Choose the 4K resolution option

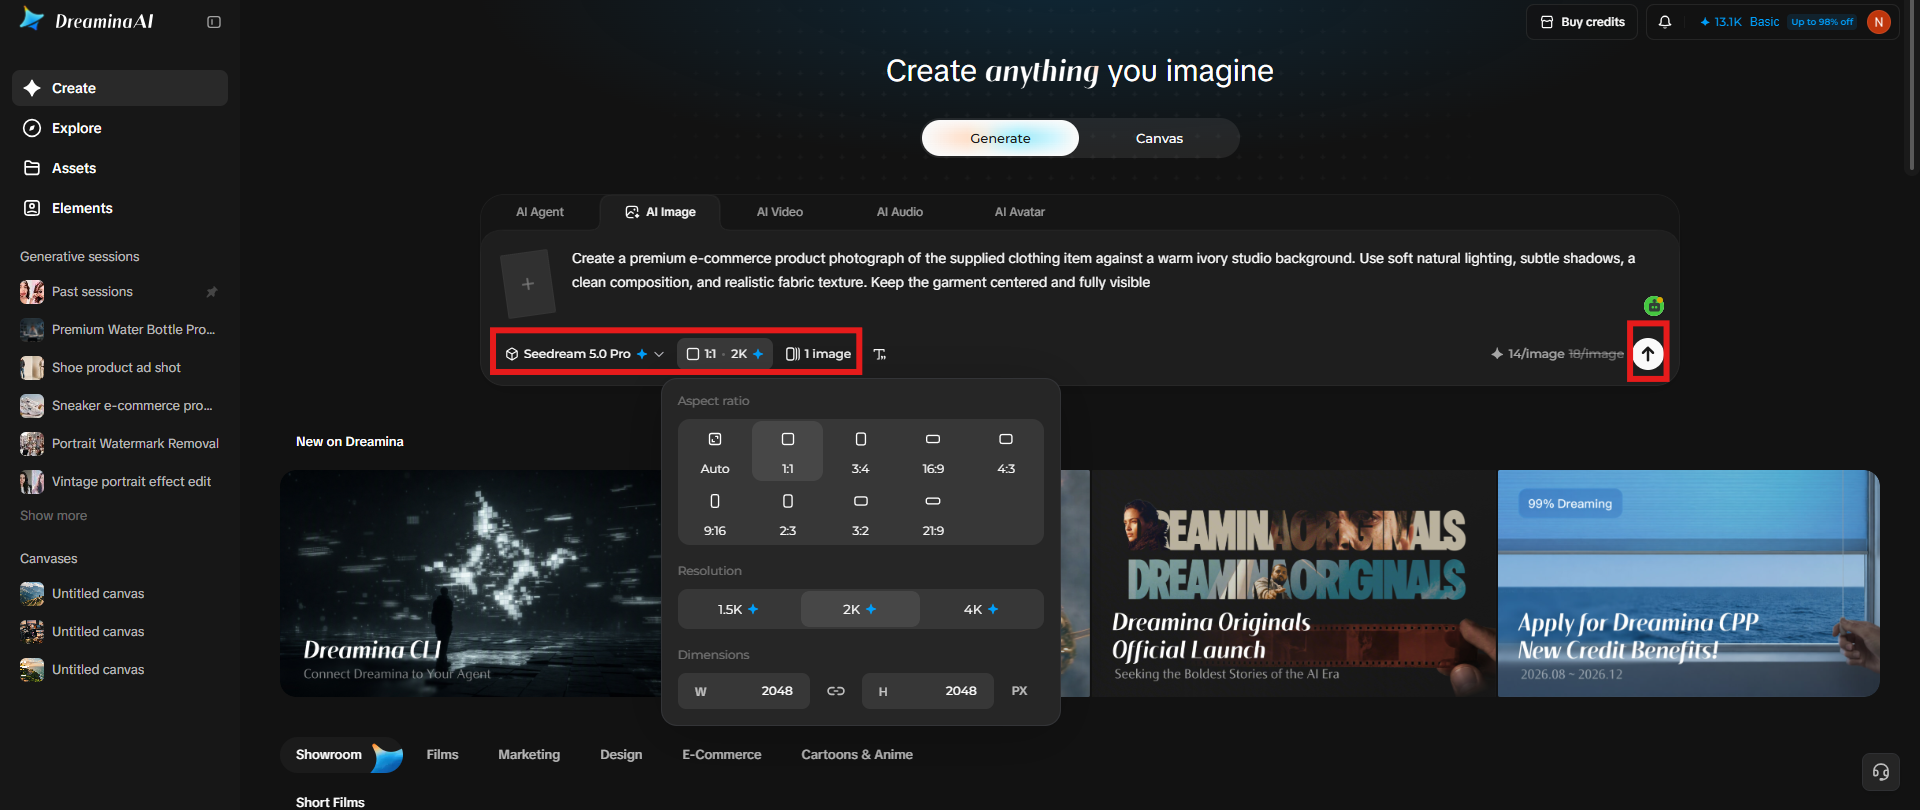[981, 609]
